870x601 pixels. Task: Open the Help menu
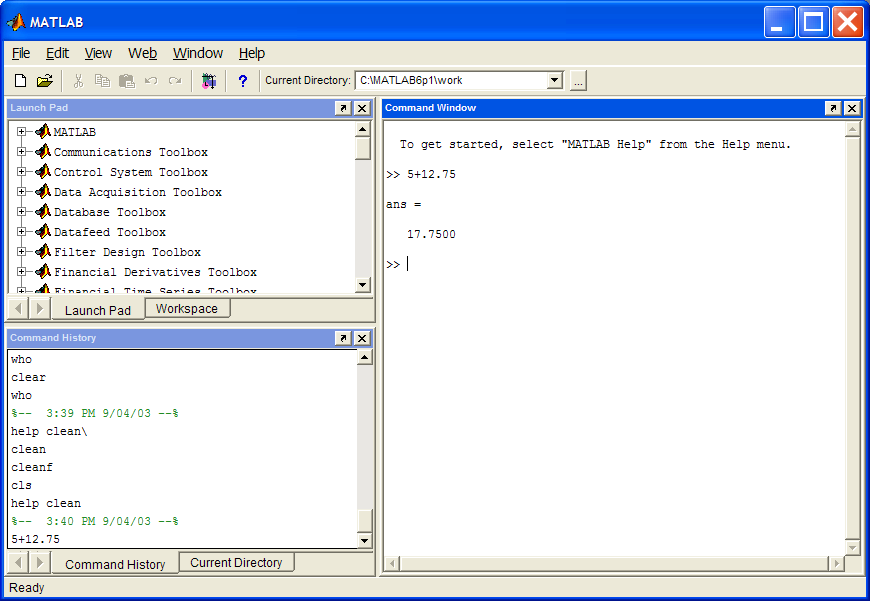coord(252,53)
